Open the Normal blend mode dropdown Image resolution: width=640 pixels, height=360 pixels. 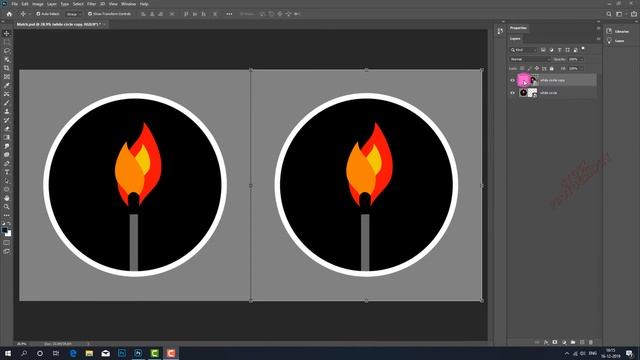pos(530,59)
